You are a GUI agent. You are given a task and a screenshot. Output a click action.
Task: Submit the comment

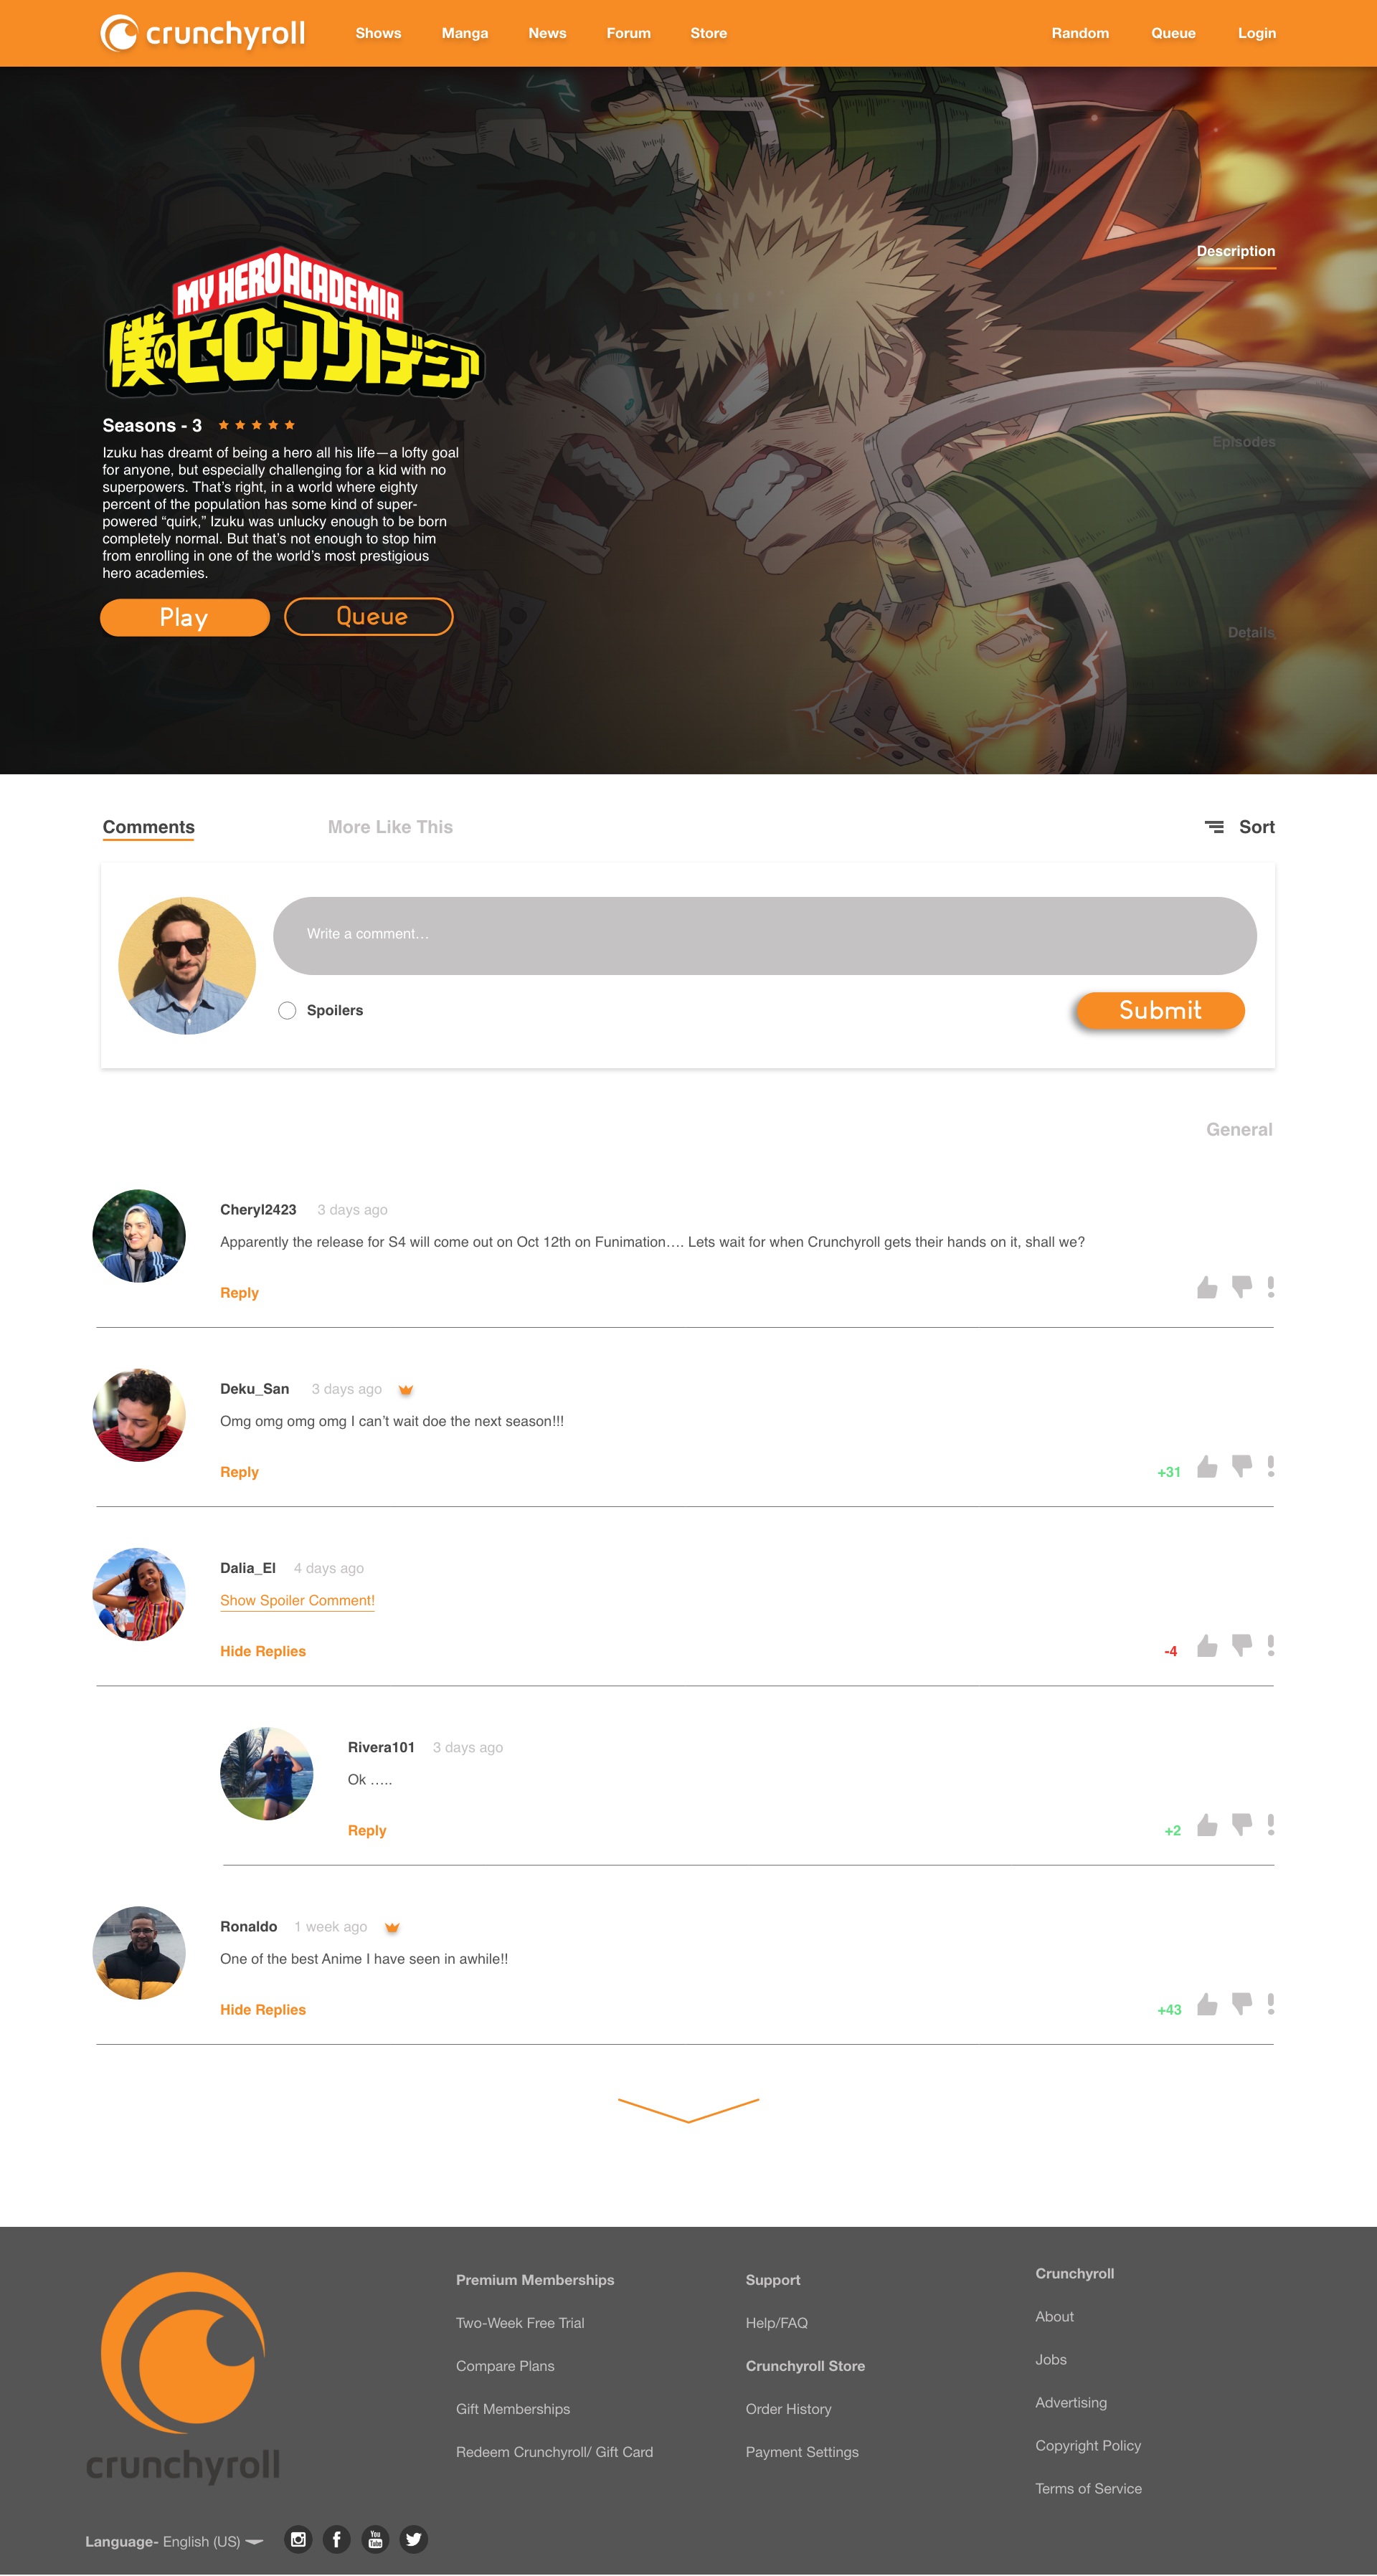click(x=1160, y=1010)
